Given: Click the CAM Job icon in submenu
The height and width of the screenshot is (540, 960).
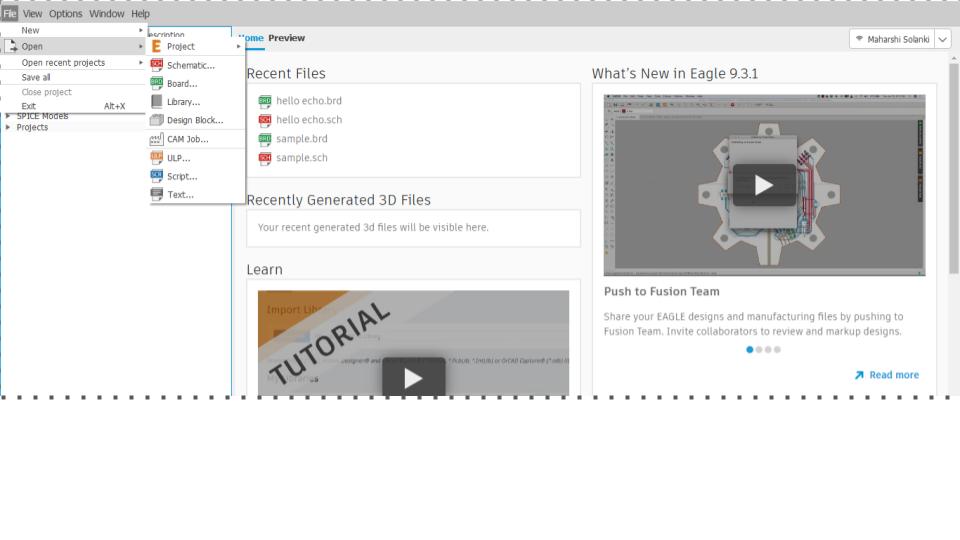Looking at the screenshot, I should click(x=157, y=139).
